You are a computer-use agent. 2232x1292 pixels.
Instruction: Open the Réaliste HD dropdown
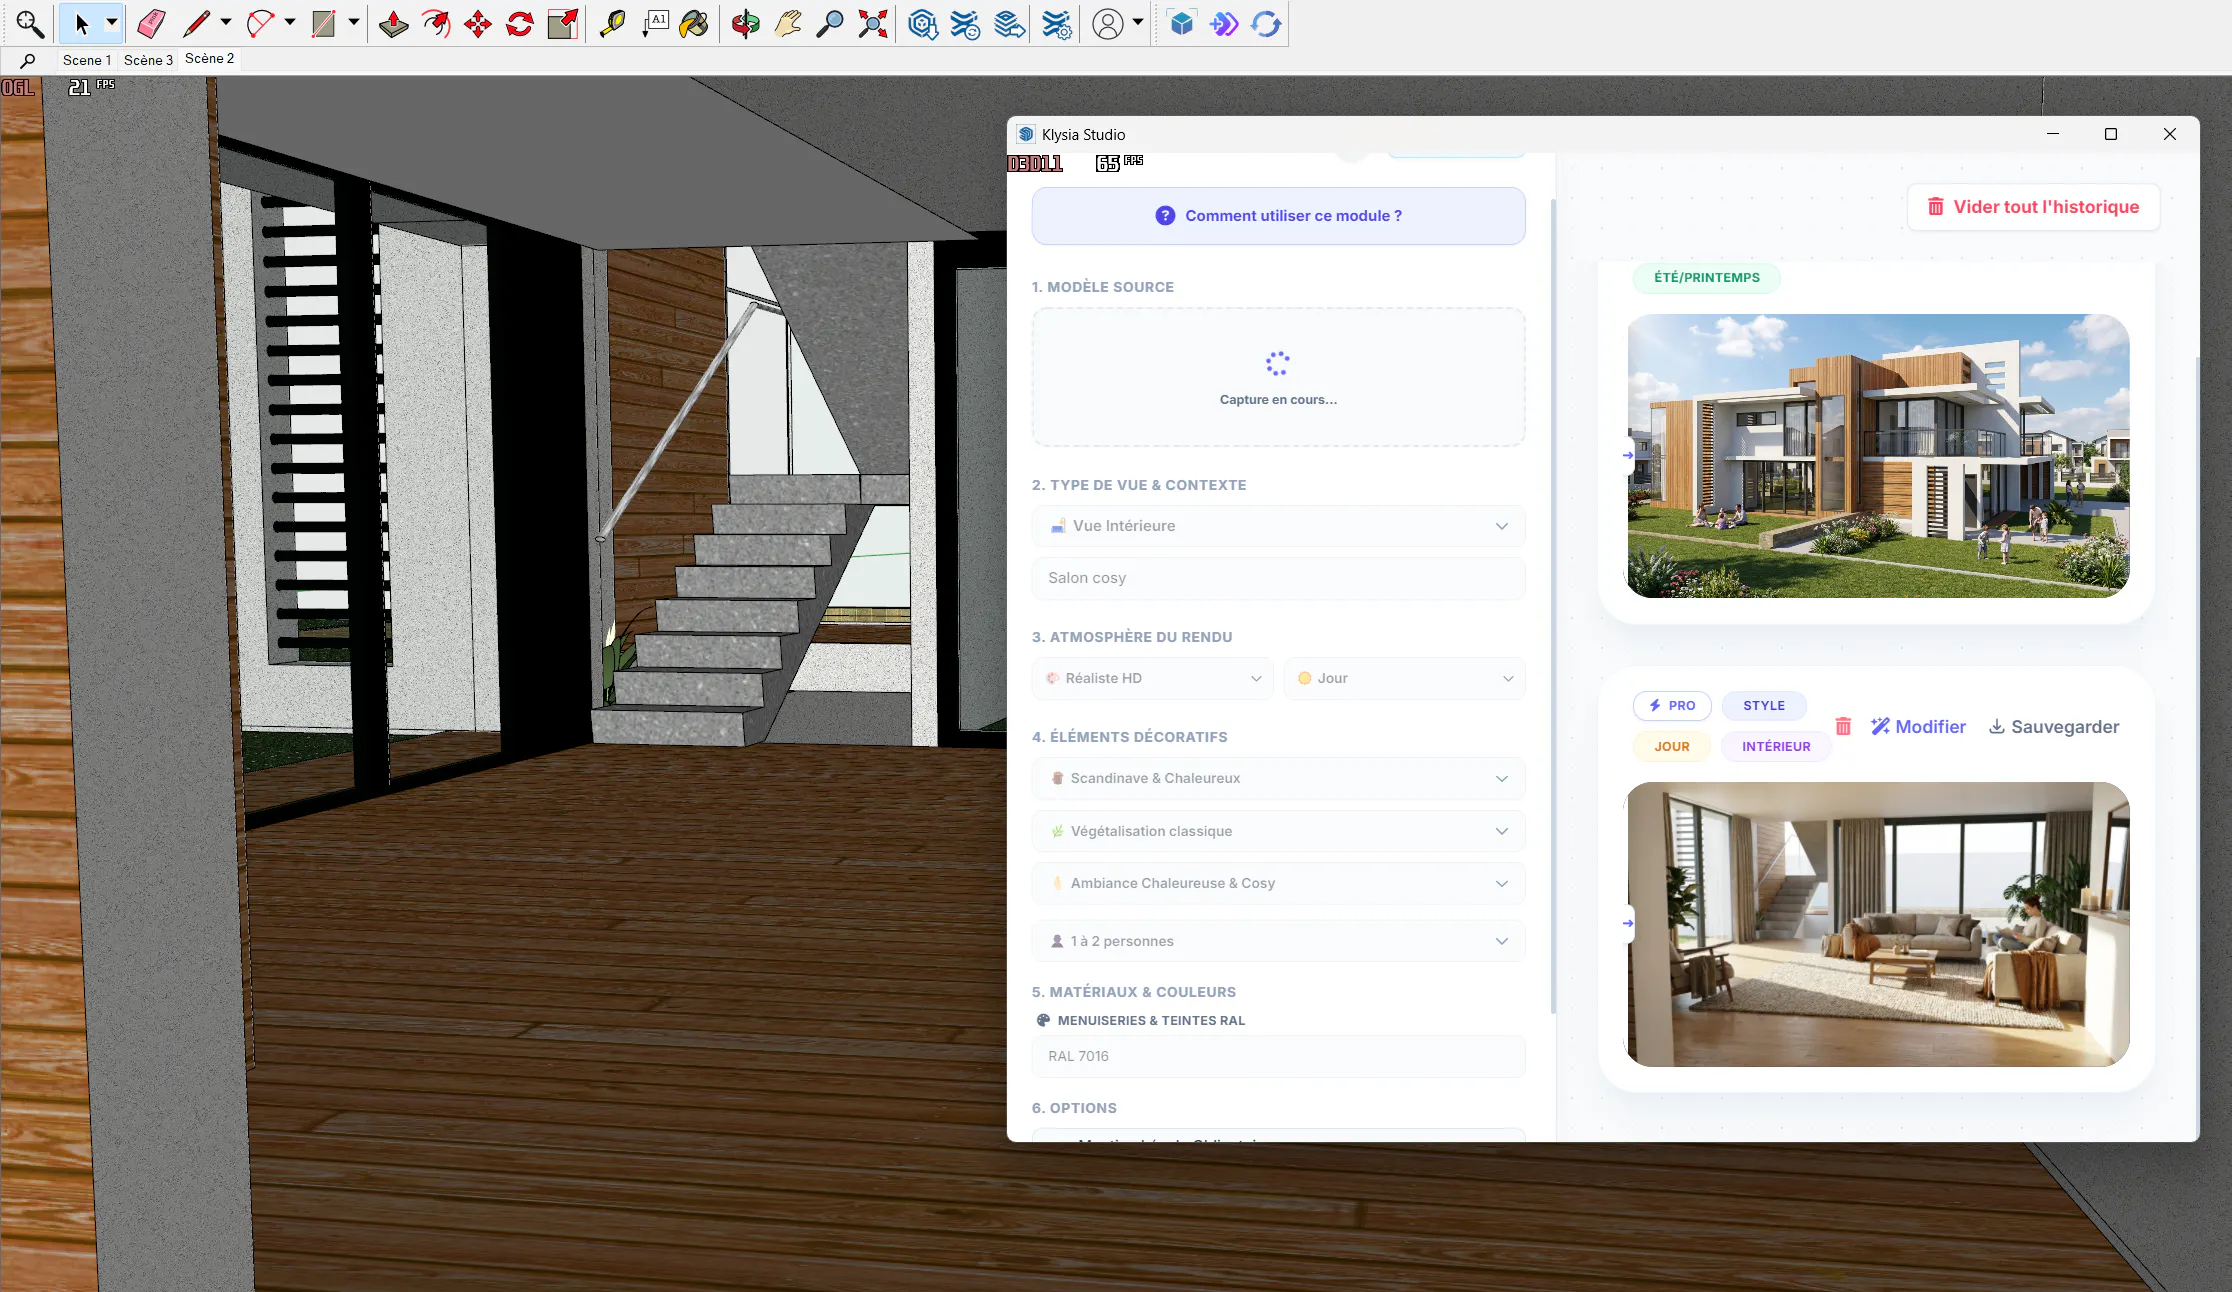pyautogui.click(x=1152, y=678)
